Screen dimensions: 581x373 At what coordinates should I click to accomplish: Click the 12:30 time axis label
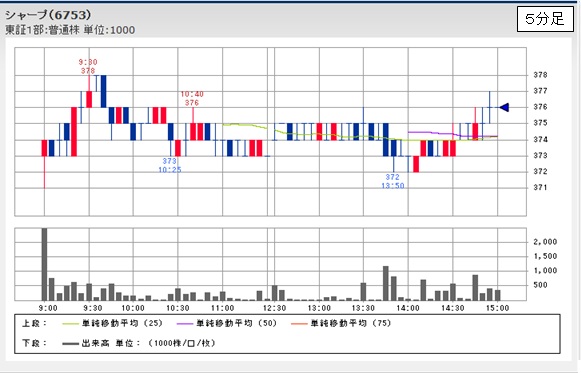(x=274, y=308)
